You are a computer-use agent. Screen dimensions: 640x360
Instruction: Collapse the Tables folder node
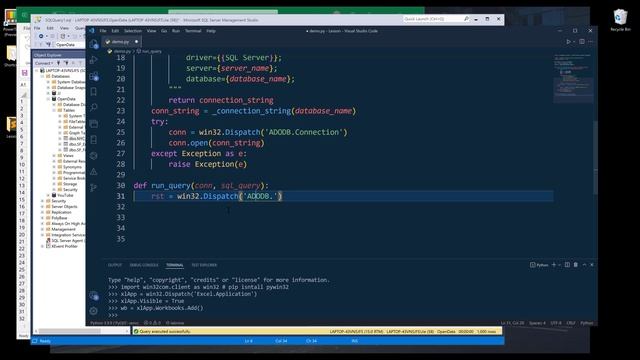click(54, 110)
